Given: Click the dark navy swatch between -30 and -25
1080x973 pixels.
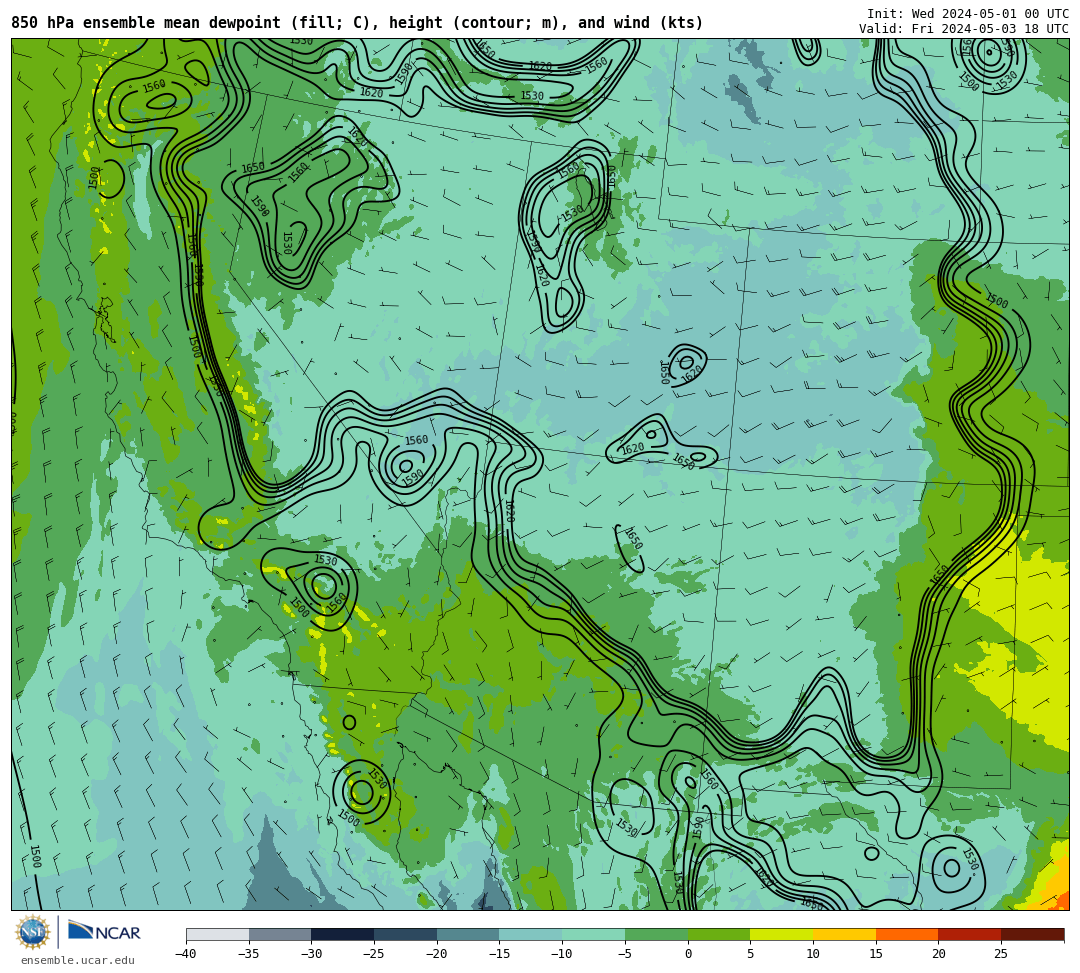Looking at the screenshot, I should [x=343, y=934].
